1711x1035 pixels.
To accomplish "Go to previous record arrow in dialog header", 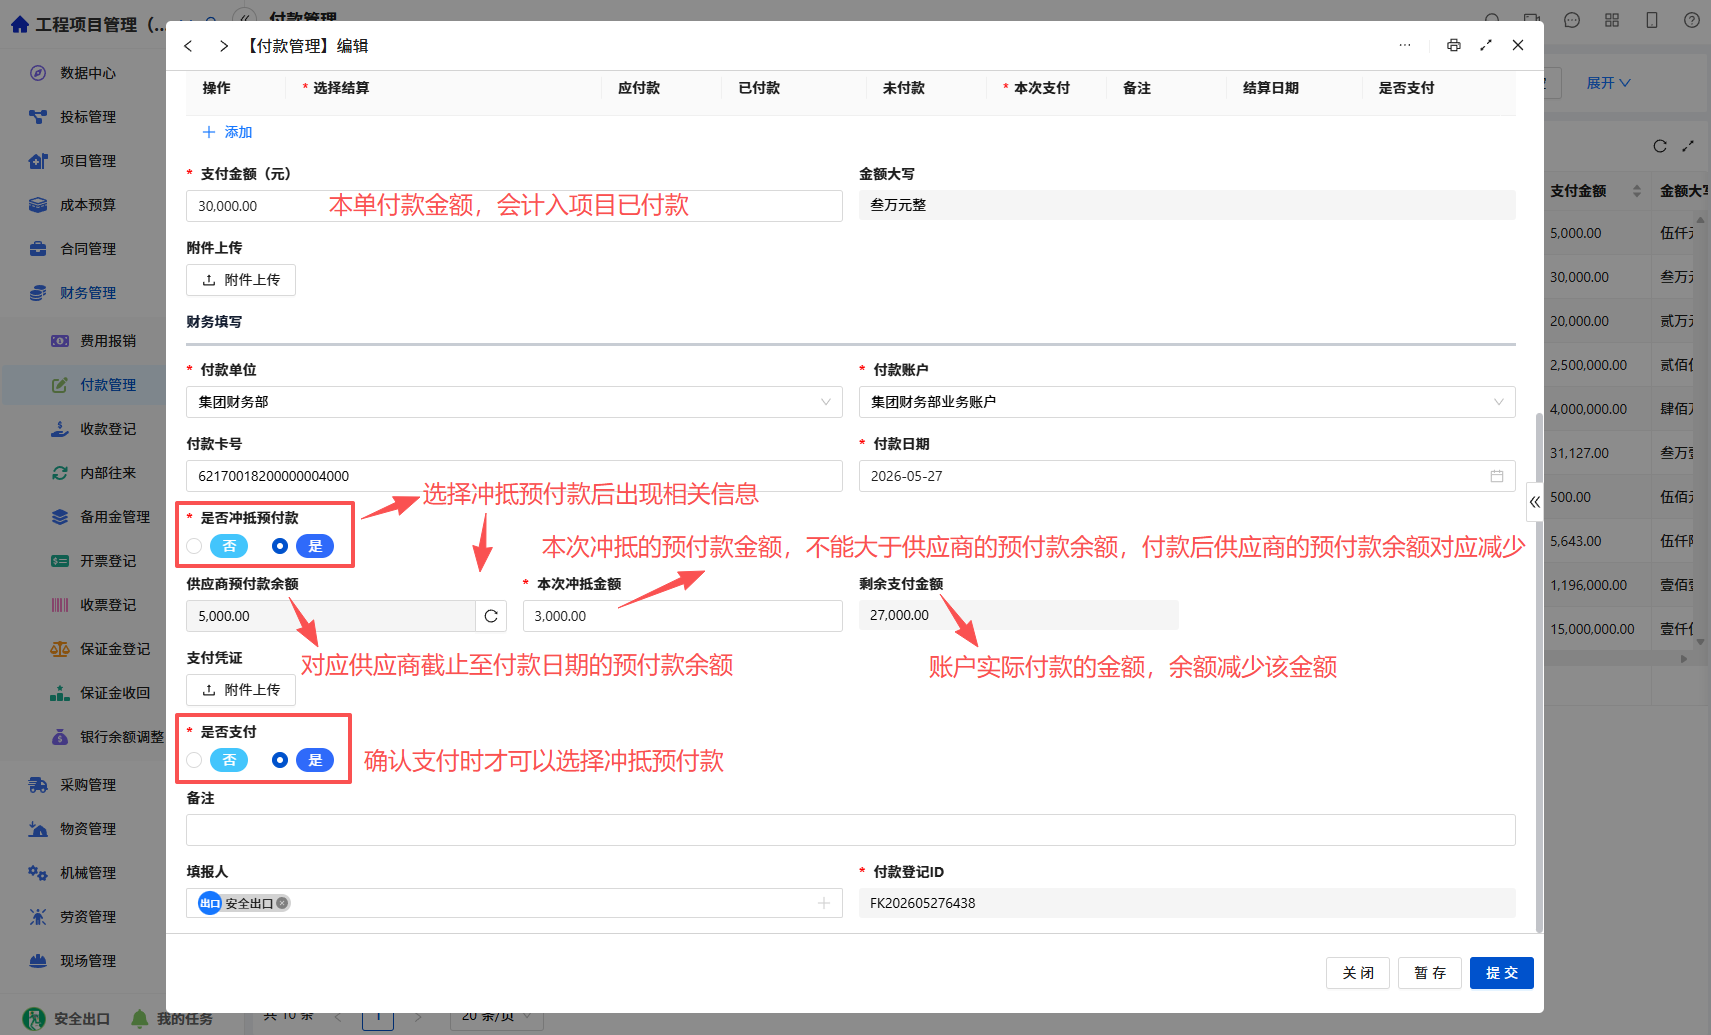I will 188,46.
